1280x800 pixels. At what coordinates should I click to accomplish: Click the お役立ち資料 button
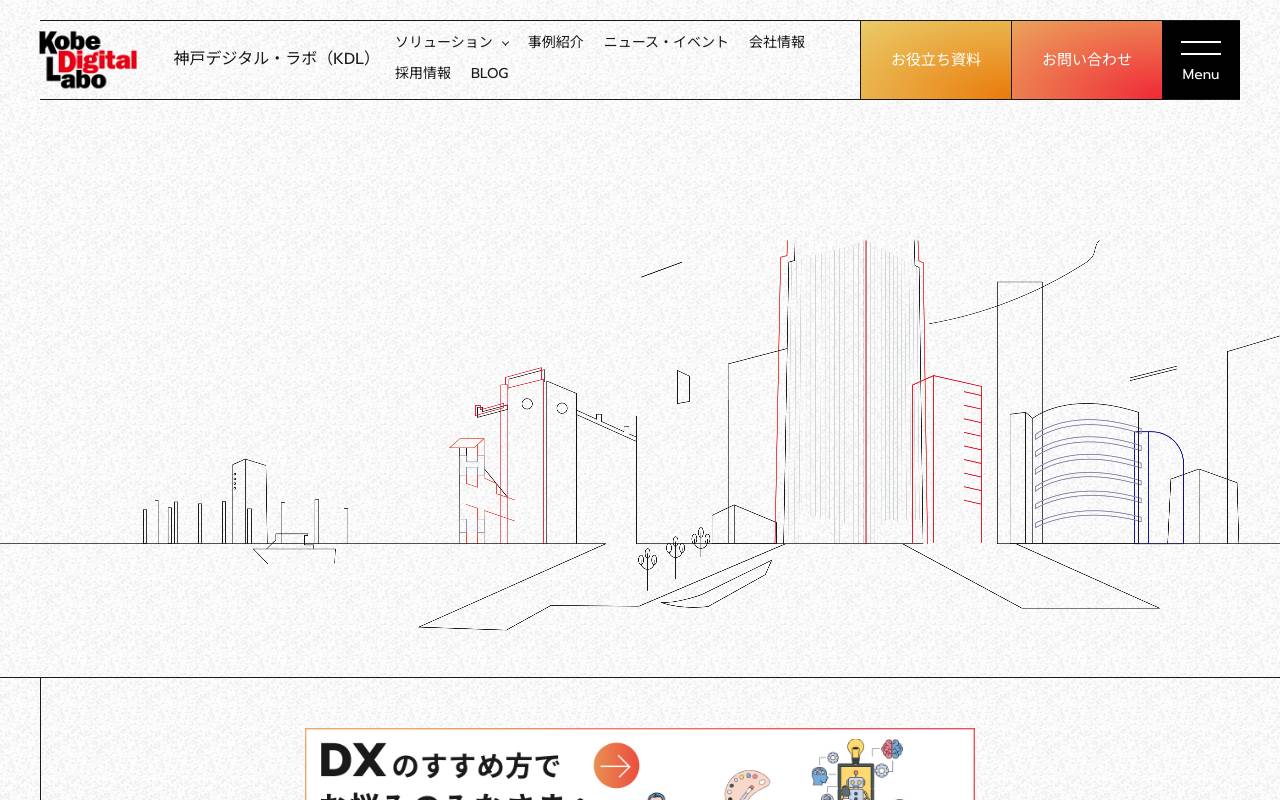coord(936,60)
